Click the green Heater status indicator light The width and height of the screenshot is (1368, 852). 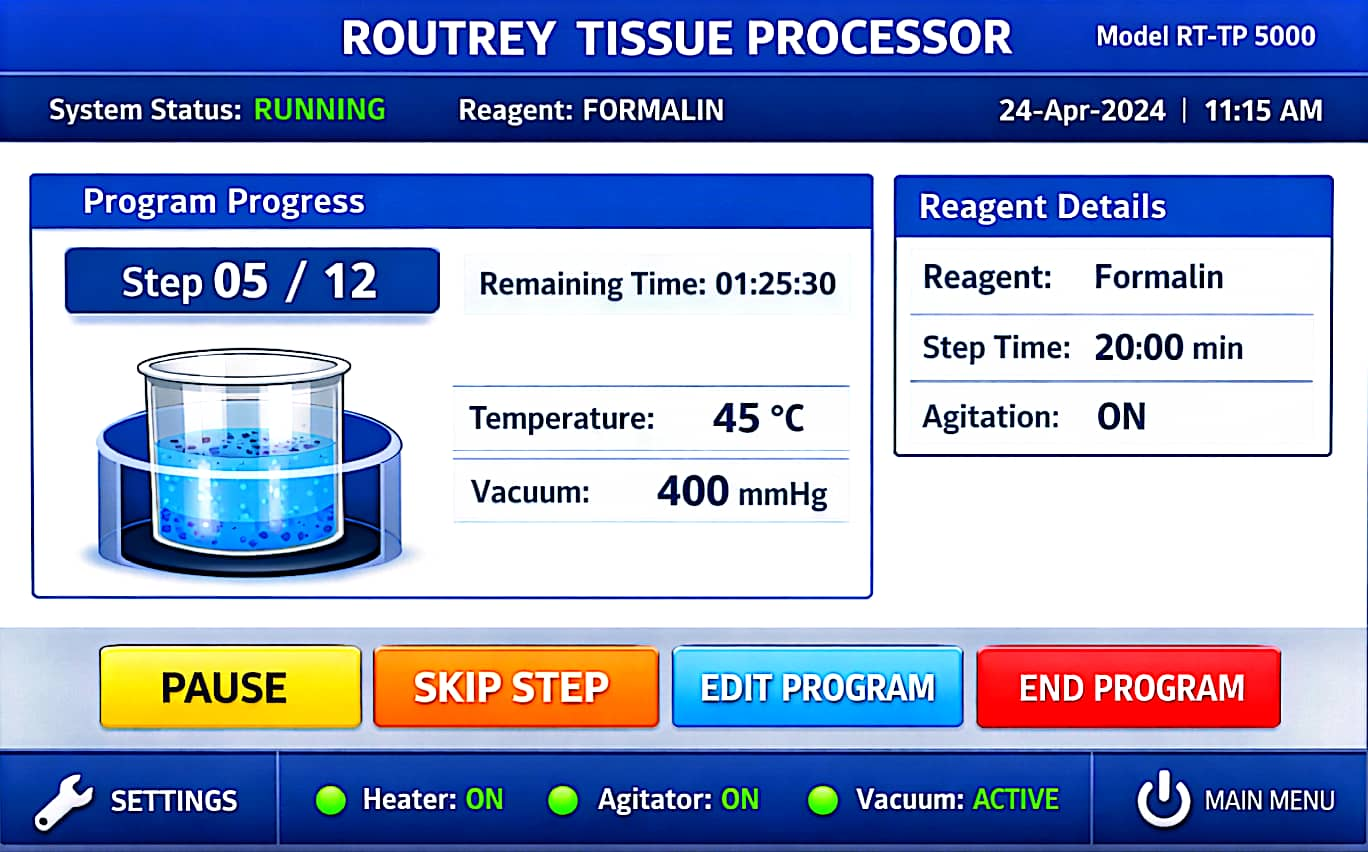[330, 800]
